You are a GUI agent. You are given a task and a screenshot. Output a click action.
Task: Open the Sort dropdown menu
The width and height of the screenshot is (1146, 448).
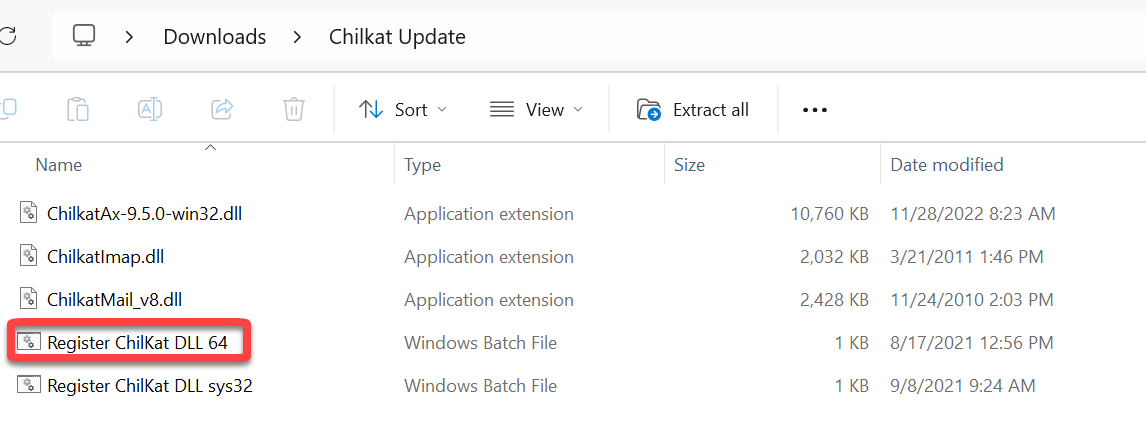point(403,110)
